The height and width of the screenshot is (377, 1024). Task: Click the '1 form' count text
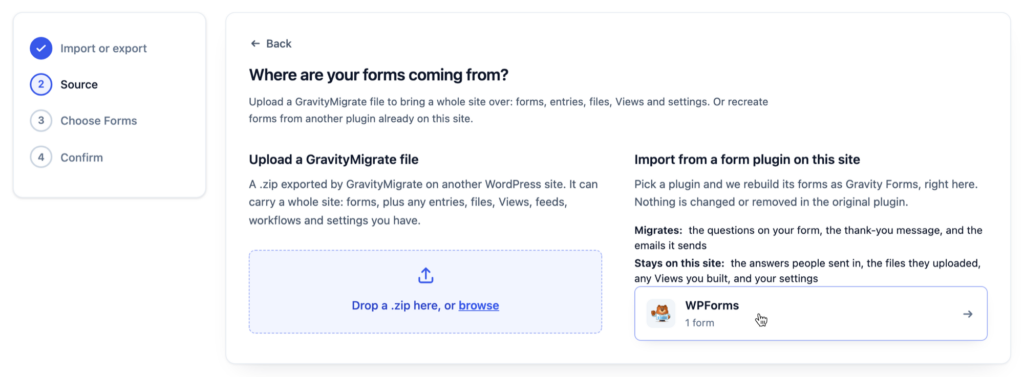699,323
